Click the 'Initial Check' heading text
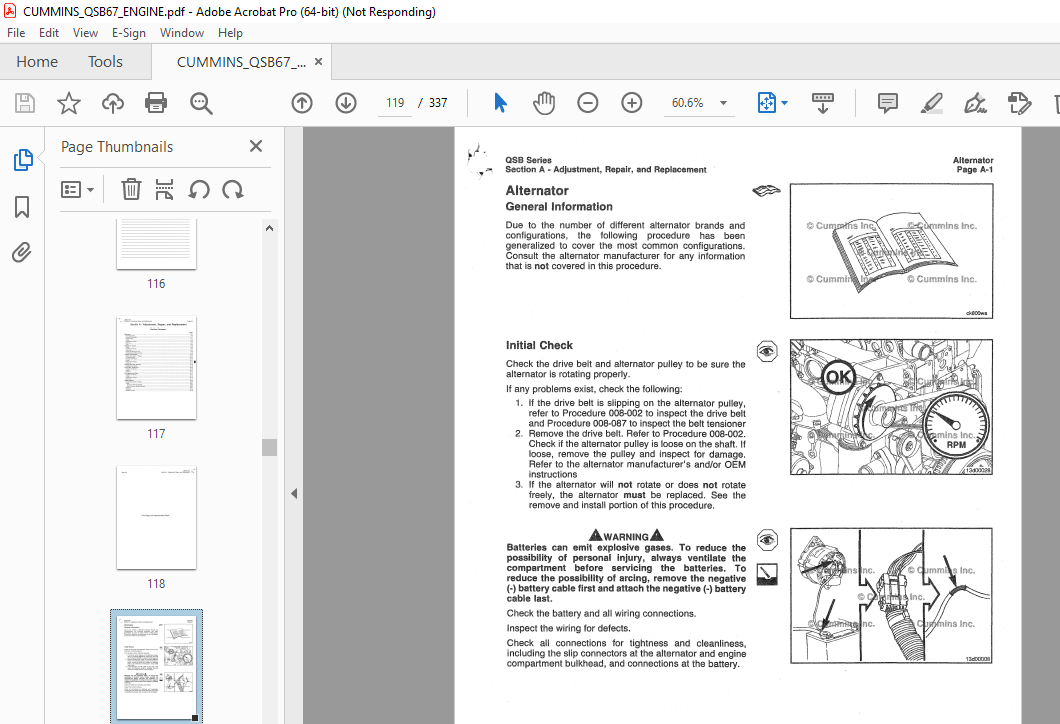1060x724 pixels. coord(539,345)
